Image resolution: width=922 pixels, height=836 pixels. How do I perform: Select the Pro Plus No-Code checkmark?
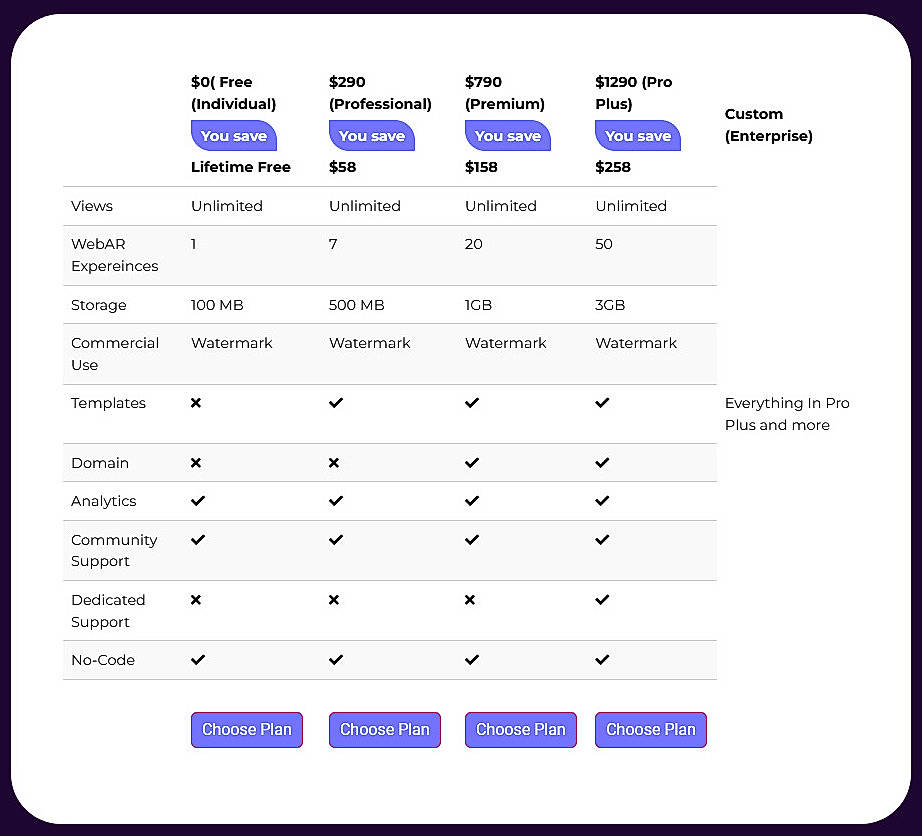coord(602,660)
